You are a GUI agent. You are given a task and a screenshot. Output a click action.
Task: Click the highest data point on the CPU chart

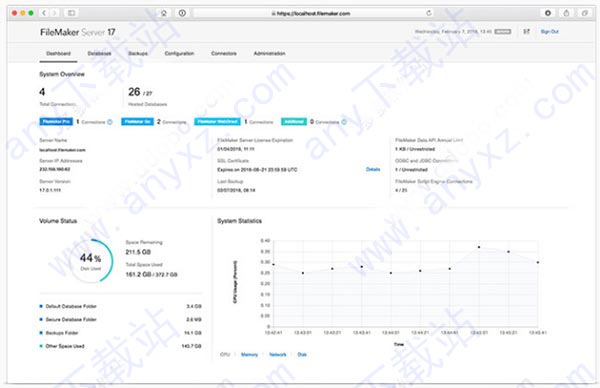(479, 247)
